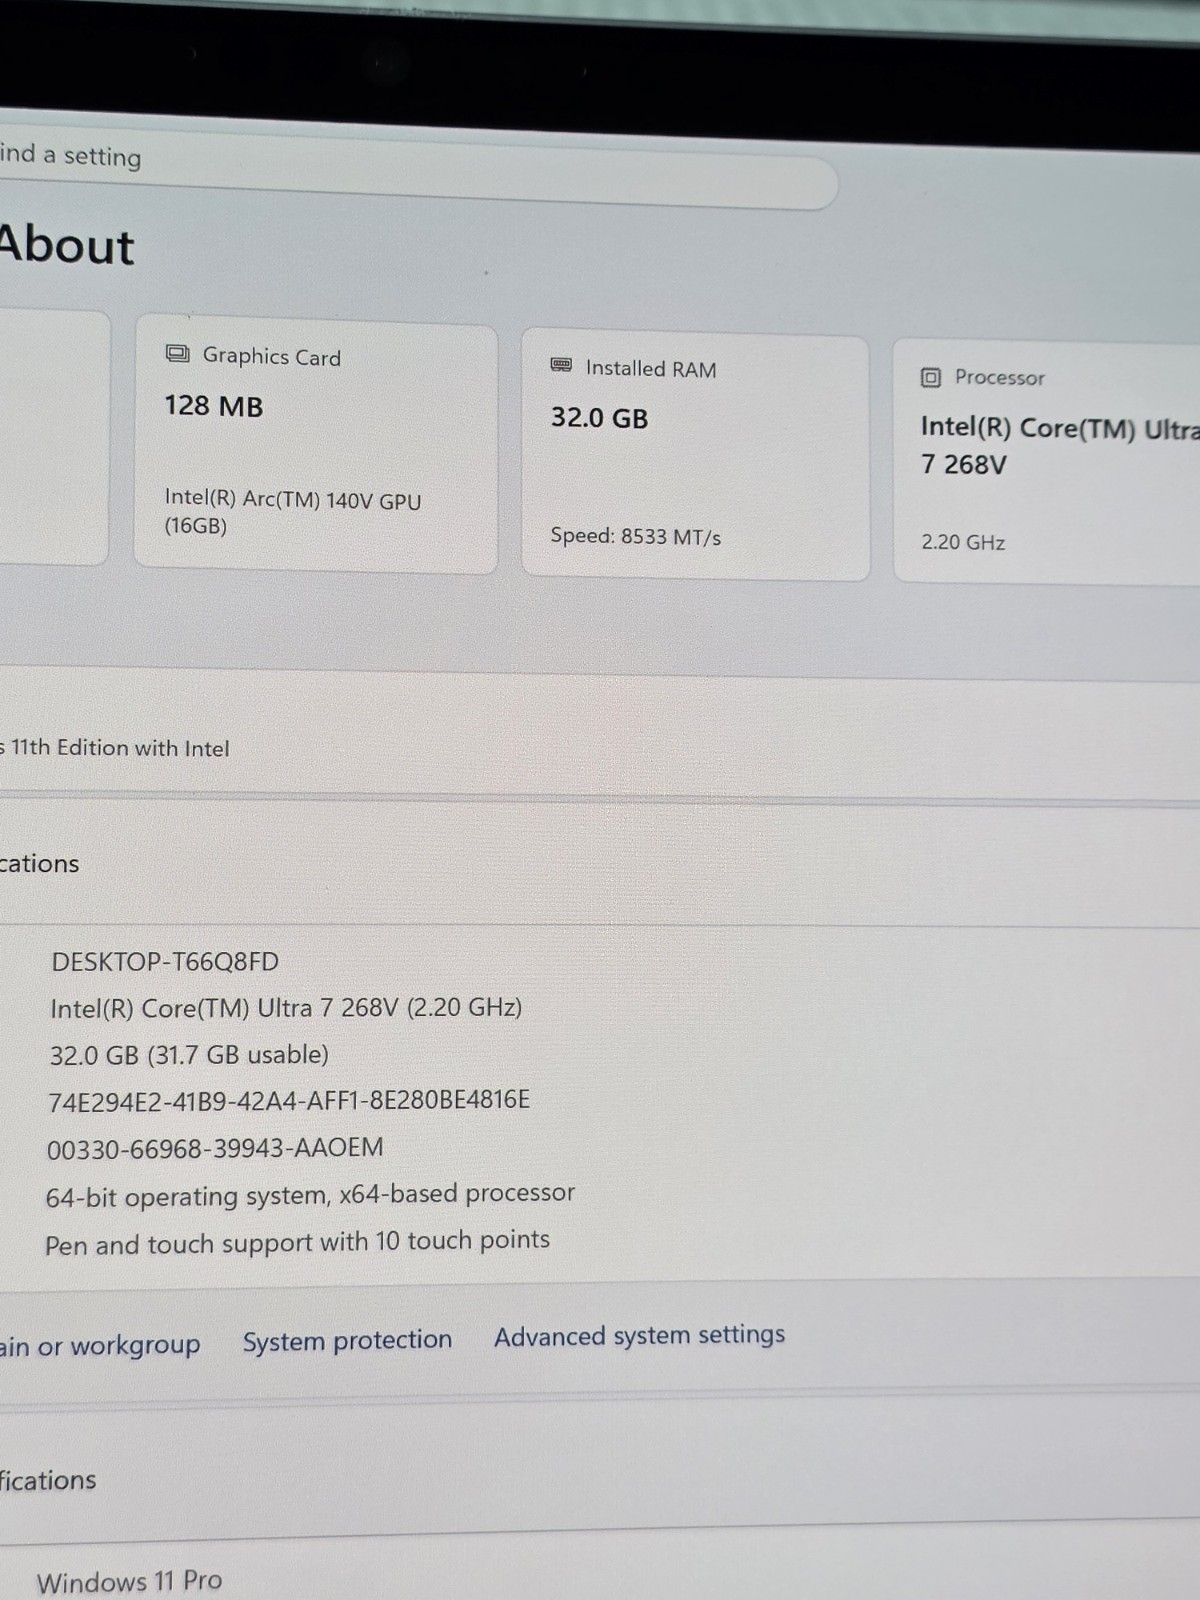Screen dimensions: 1200x1600
Task: Click 32.0 GB (31.7 GB usable) row
Action: (x=189, y=1055)
